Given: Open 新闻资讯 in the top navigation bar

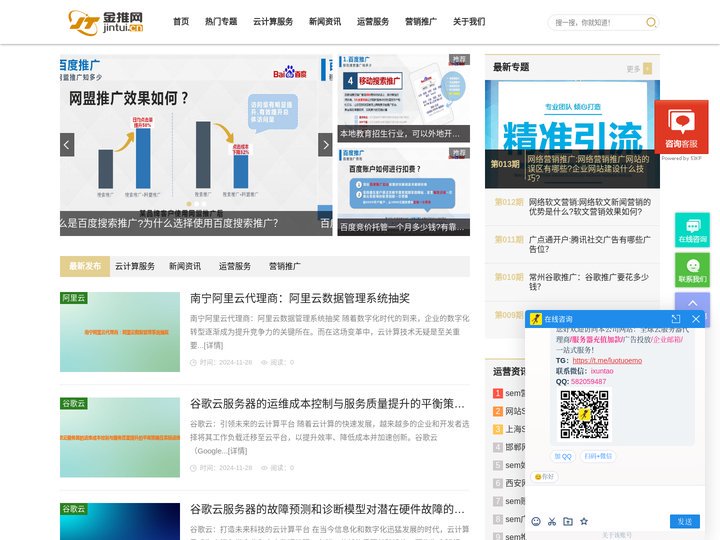Looking at the screenshot, I should 325,22.
